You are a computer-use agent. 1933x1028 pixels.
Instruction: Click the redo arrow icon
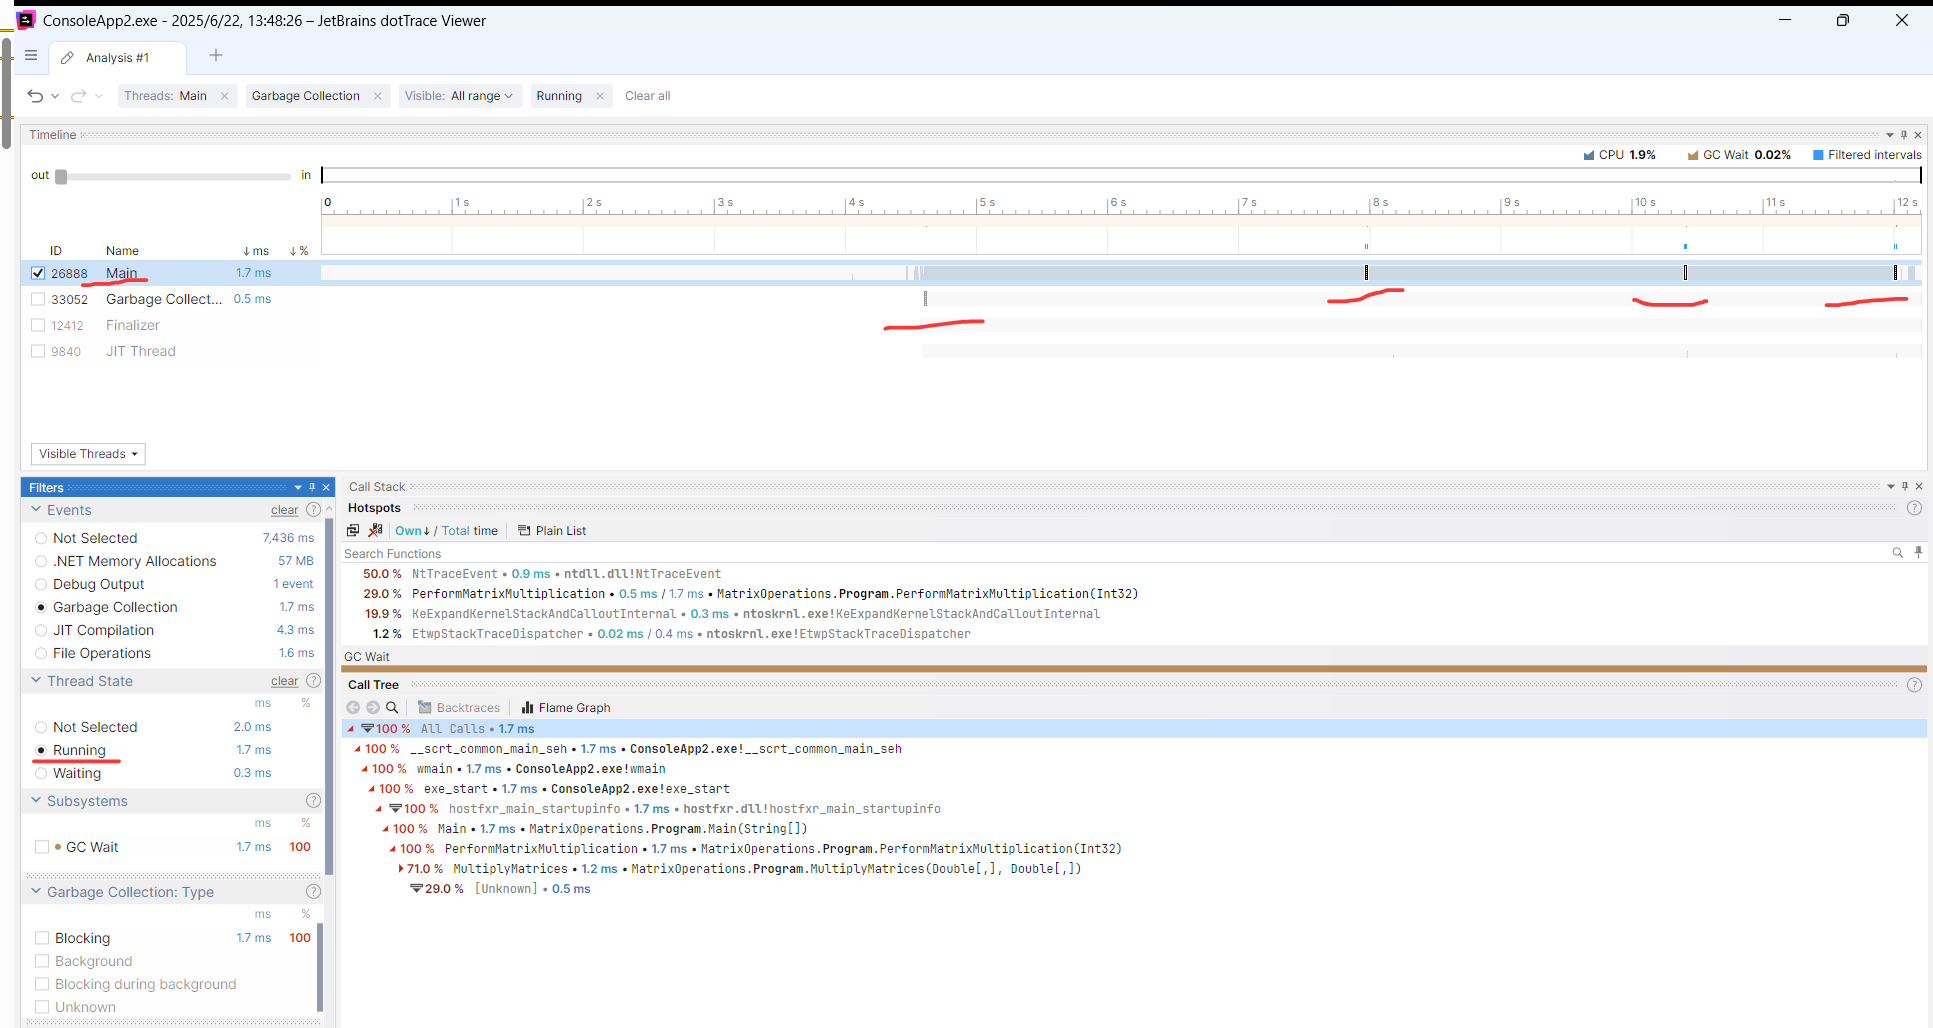click(78, 96)
